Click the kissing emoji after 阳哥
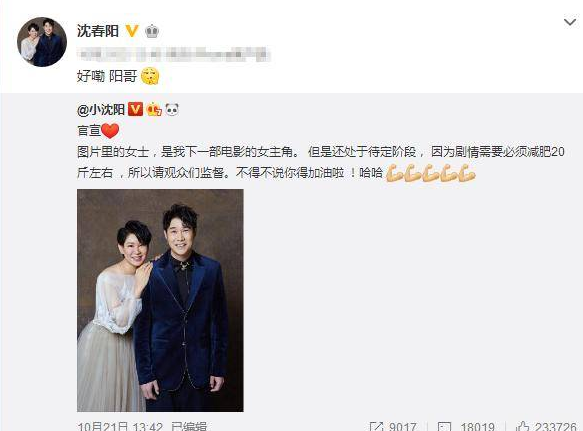The height and width of the screenshot is (431, 583). (150, 76)
